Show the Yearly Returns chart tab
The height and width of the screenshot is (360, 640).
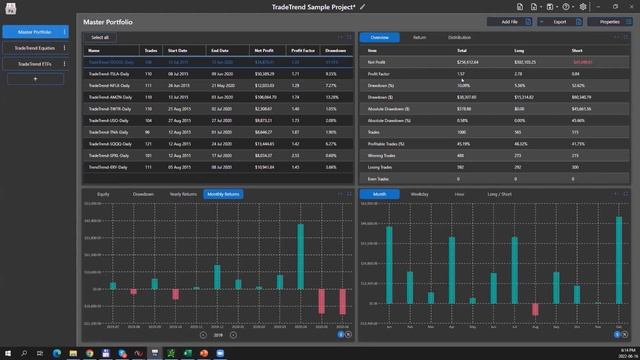(x=183, y=194)
